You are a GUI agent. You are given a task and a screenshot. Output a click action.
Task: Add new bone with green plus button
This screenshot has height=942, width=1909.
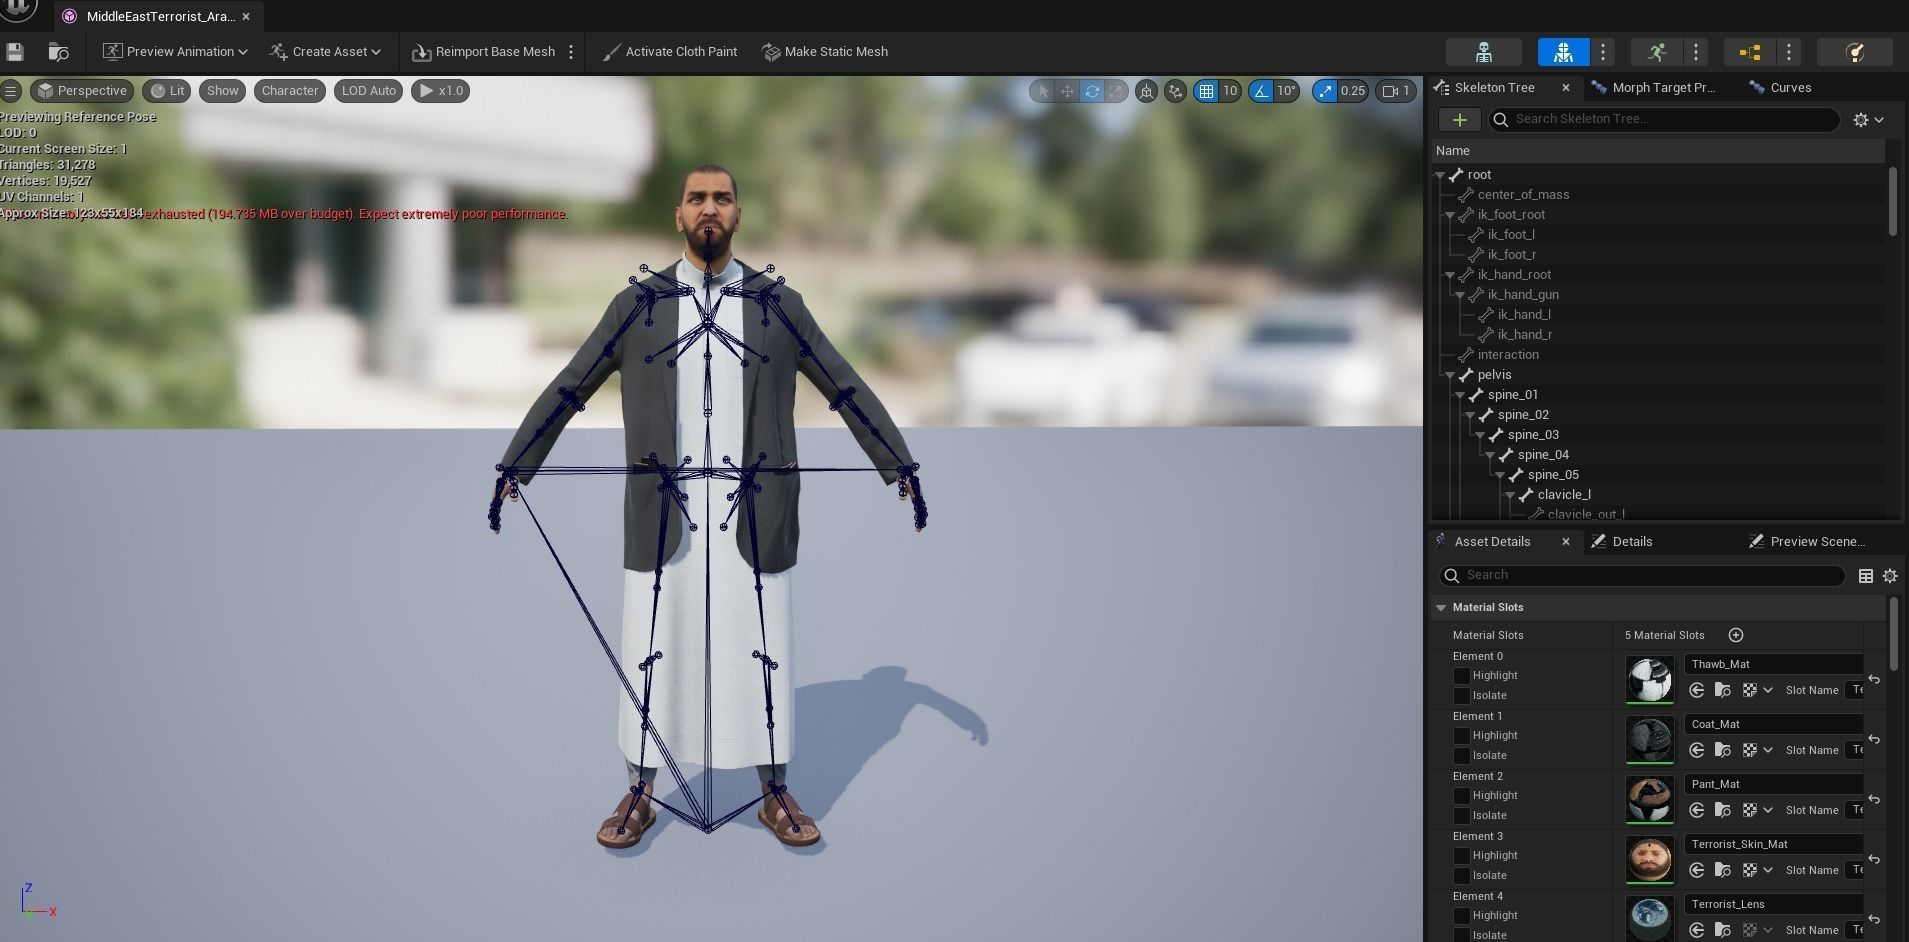[1460, 120]
